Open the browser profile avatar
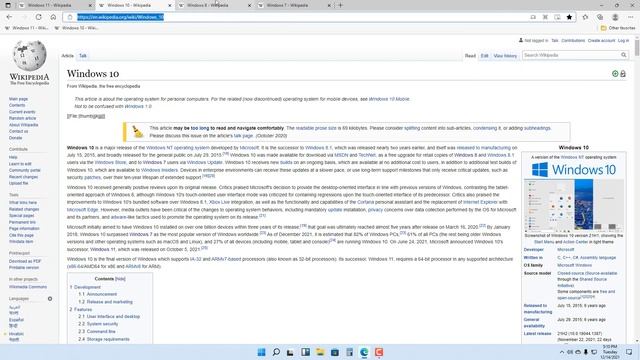Image resolution: width=640 pixels, height=360 pixels. point(615,17)
